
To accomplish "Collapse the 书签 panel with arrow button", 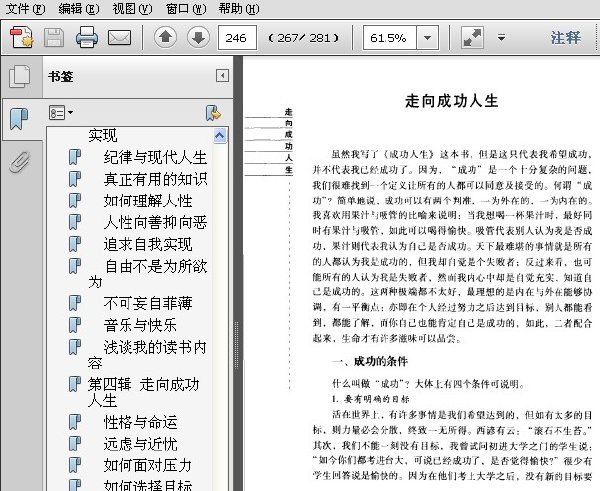I will click(x=222, y=75).
